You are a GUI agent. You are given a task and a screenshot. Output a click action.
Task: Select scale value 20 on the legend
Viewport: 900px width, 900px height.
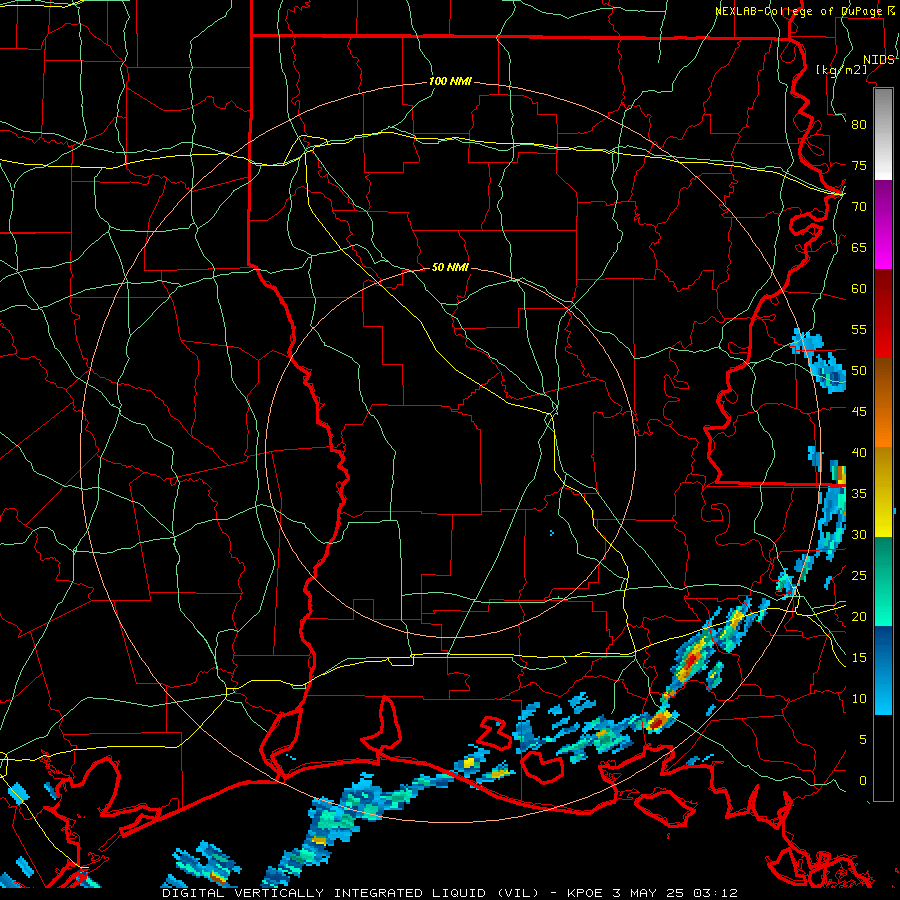click(x=859, y=617)
